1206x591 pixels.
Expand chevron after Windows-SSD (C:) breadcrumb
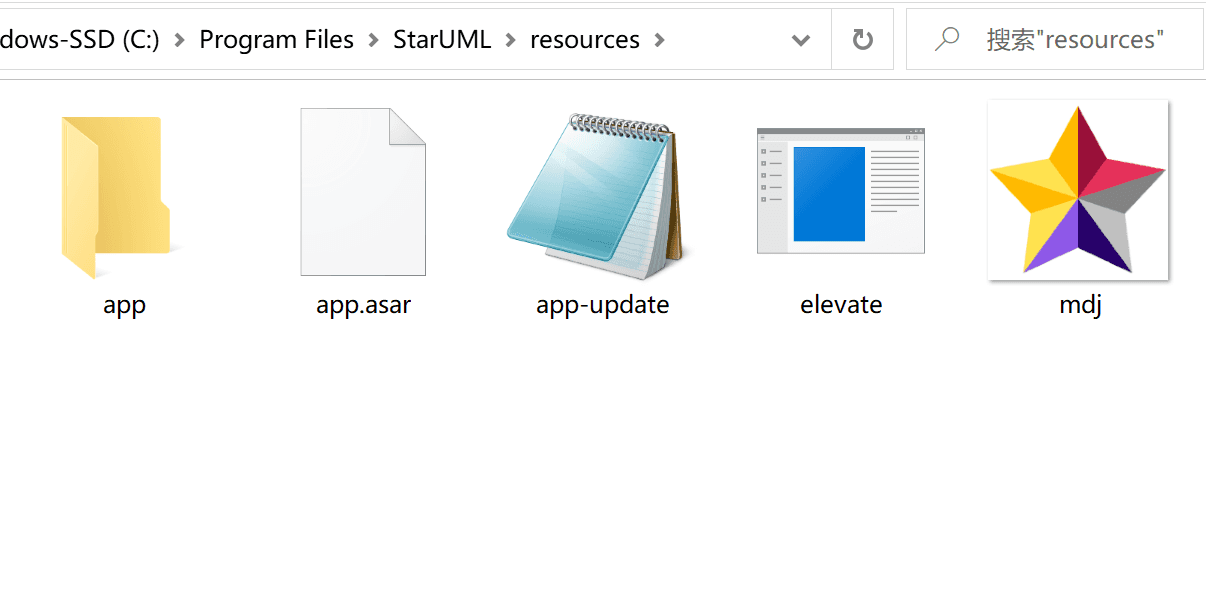point(179,40)
